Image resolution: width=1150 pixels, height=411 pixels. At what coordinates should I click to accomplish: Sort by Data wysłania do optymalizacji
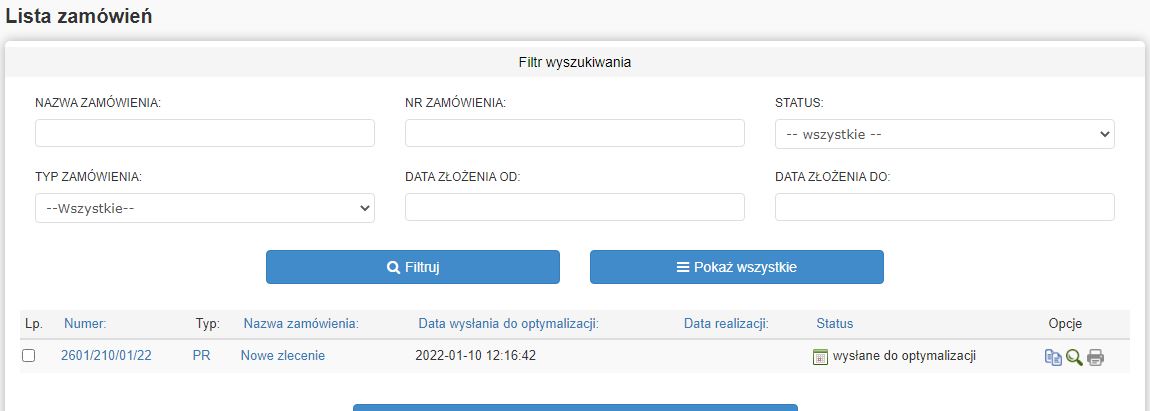pyautogui.click(x=508, y=323)
